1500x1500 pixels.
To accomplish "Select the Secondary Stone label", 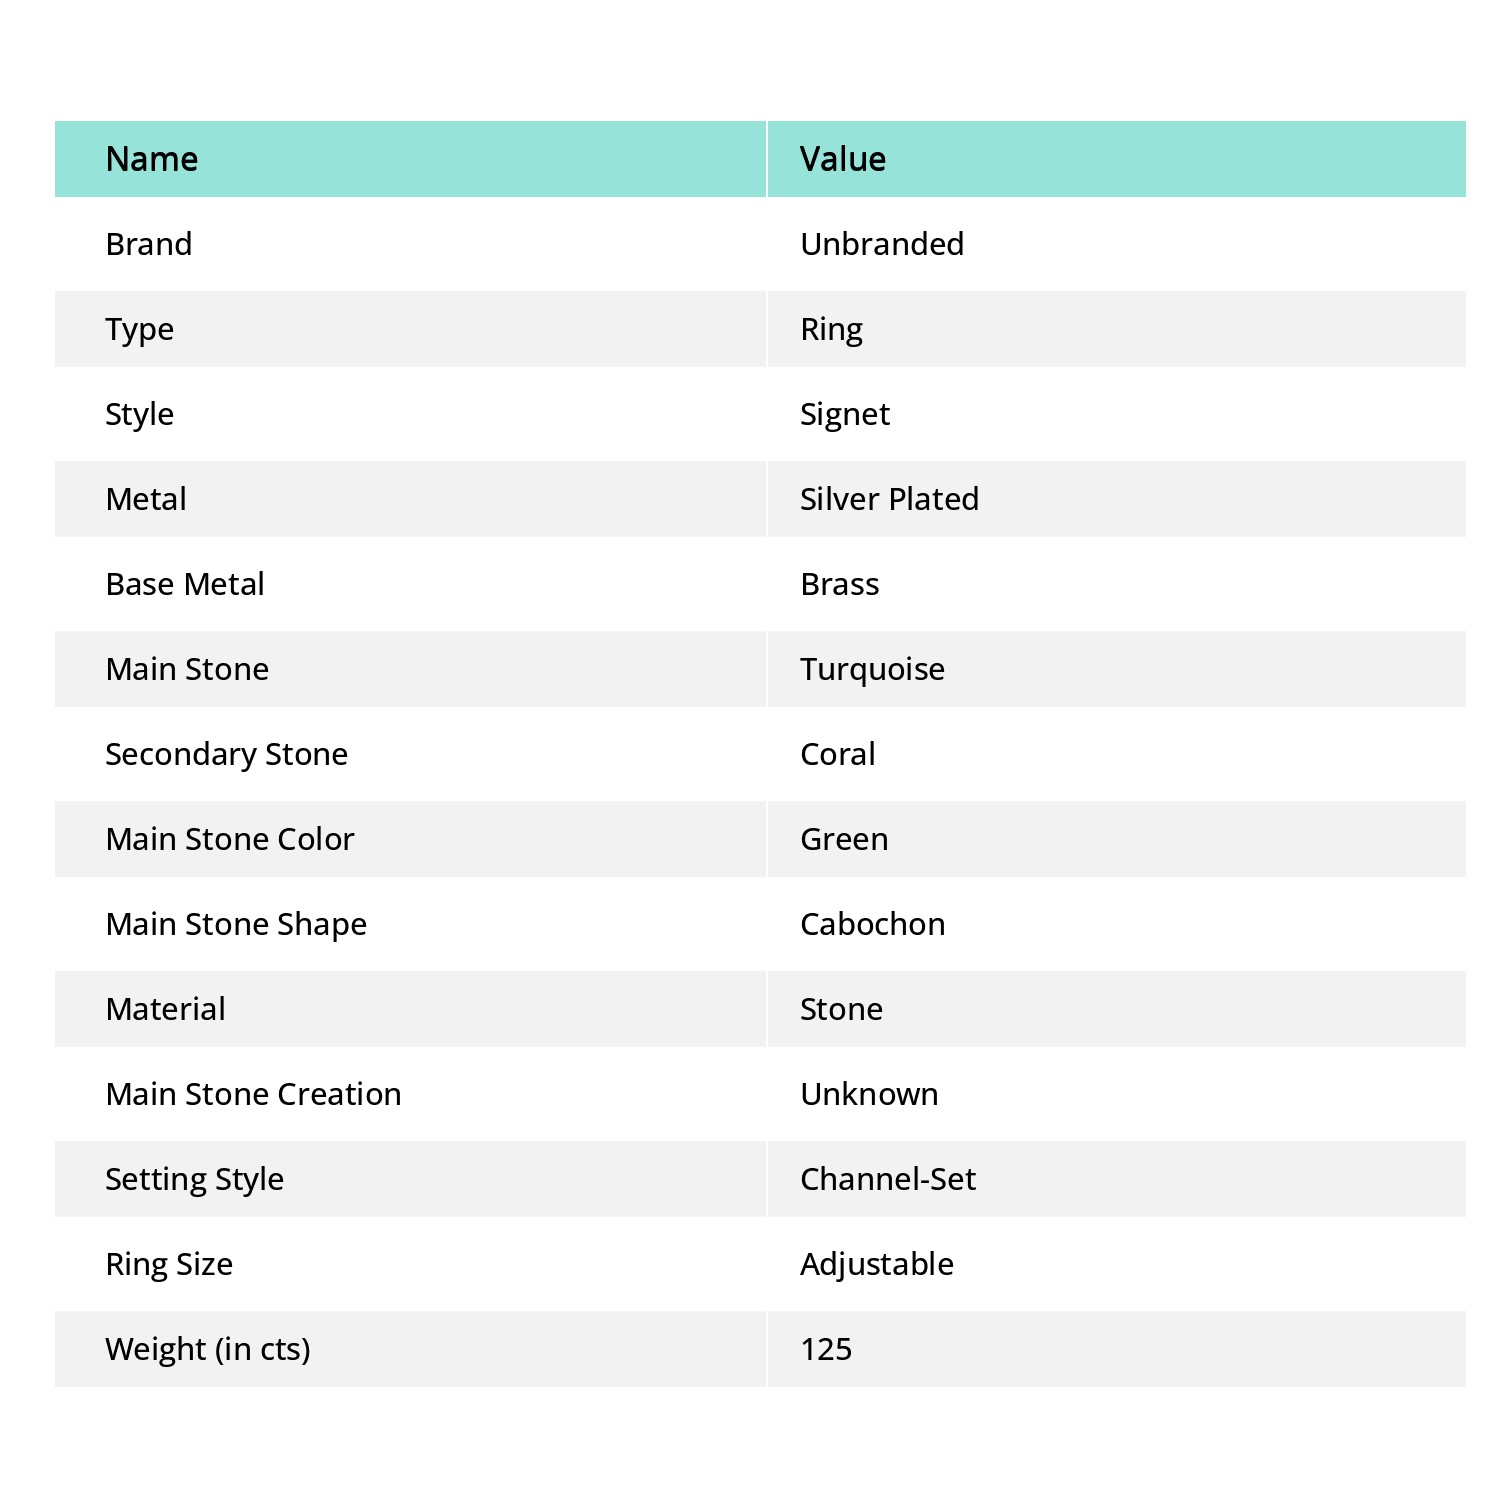I will 227,754.
